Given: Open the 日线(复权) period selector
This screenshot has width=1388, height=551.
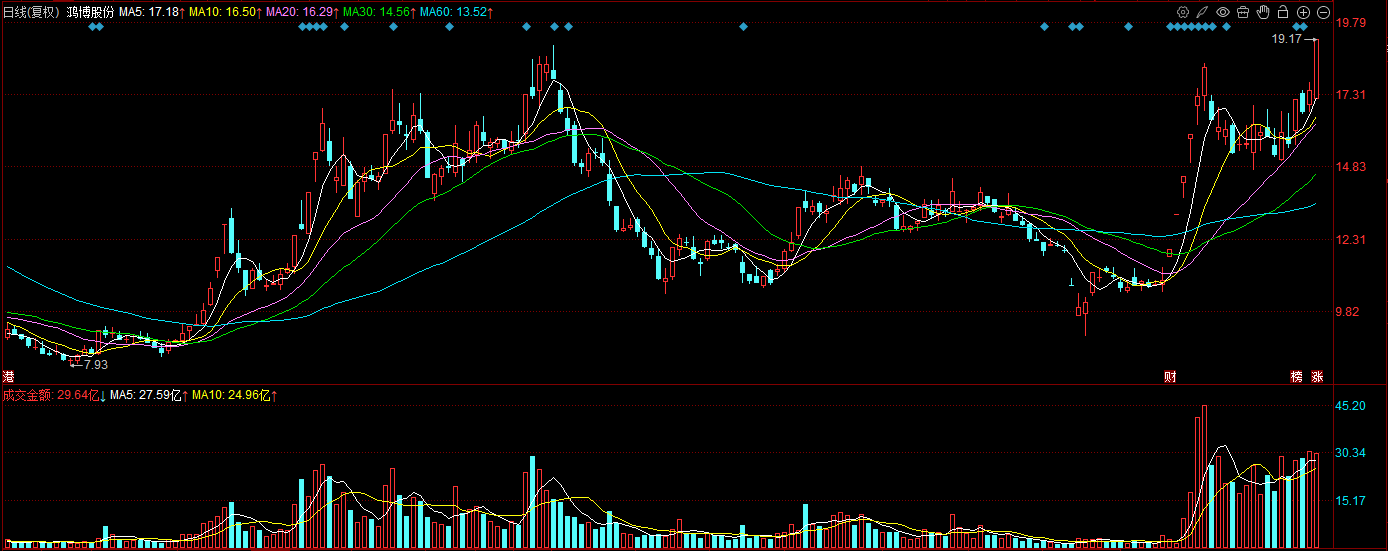Looking at the screenshot, I should (x=31, y=12).
